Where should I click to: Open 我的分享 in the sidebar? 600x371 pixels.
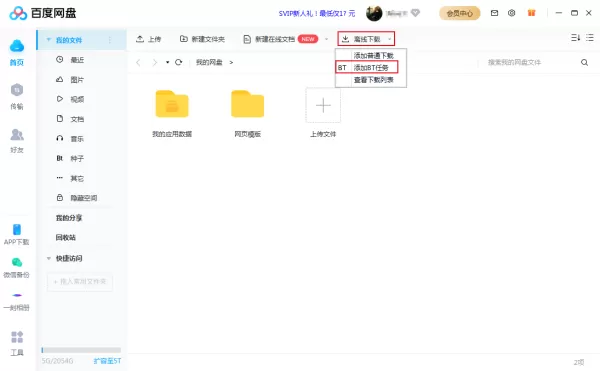click(69, 218)
